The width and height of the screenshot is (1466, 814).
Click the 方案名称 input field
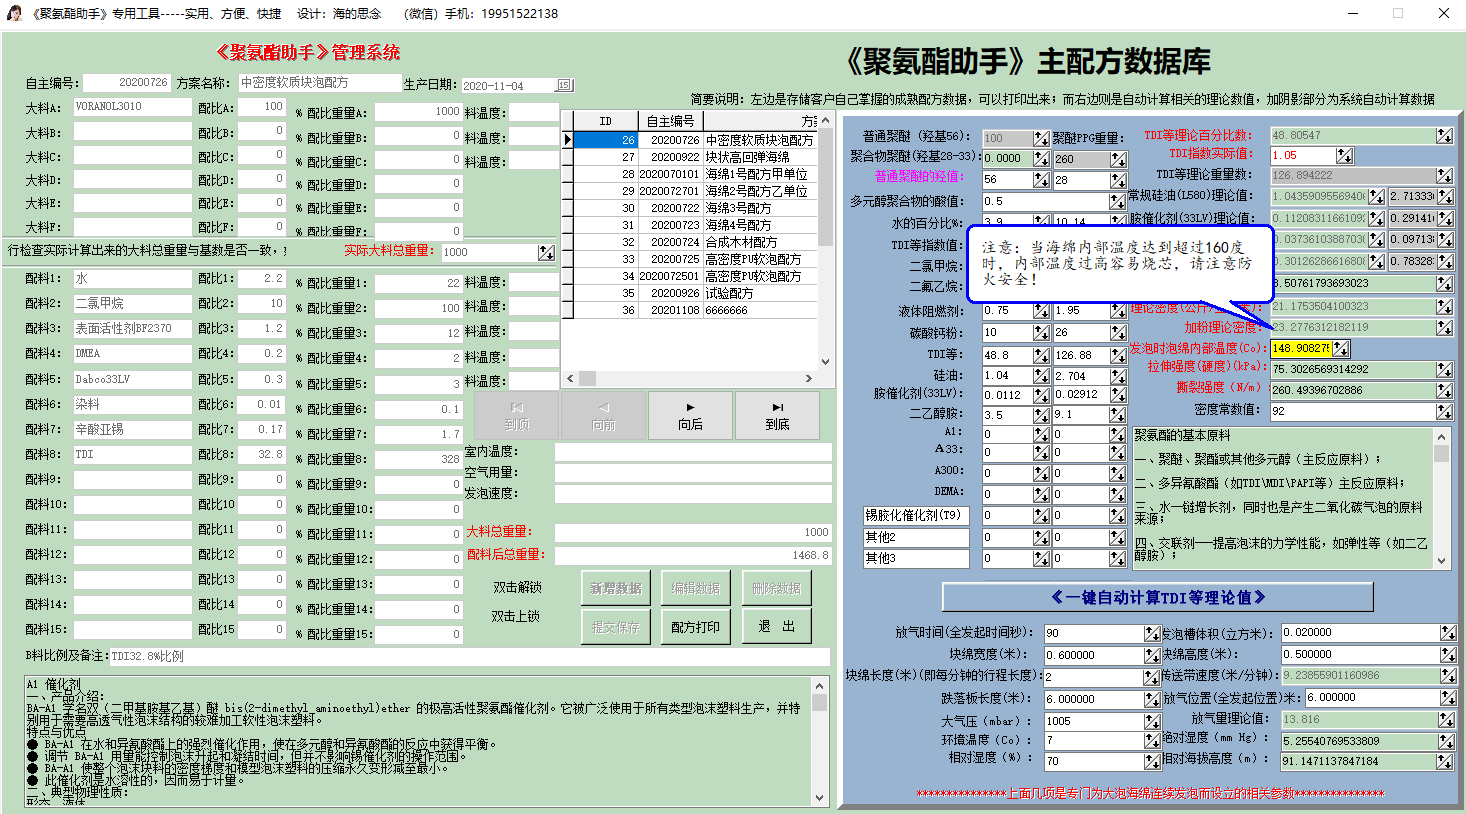pyautogui.click(x=320, y=83)
